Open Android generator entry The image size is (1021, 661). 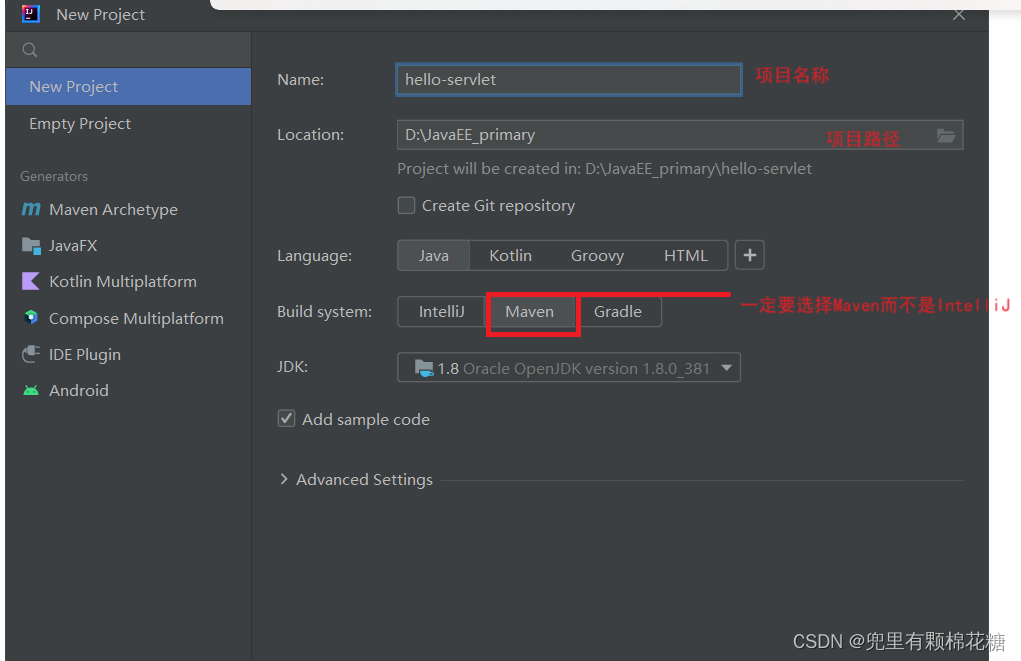(128, 390)
